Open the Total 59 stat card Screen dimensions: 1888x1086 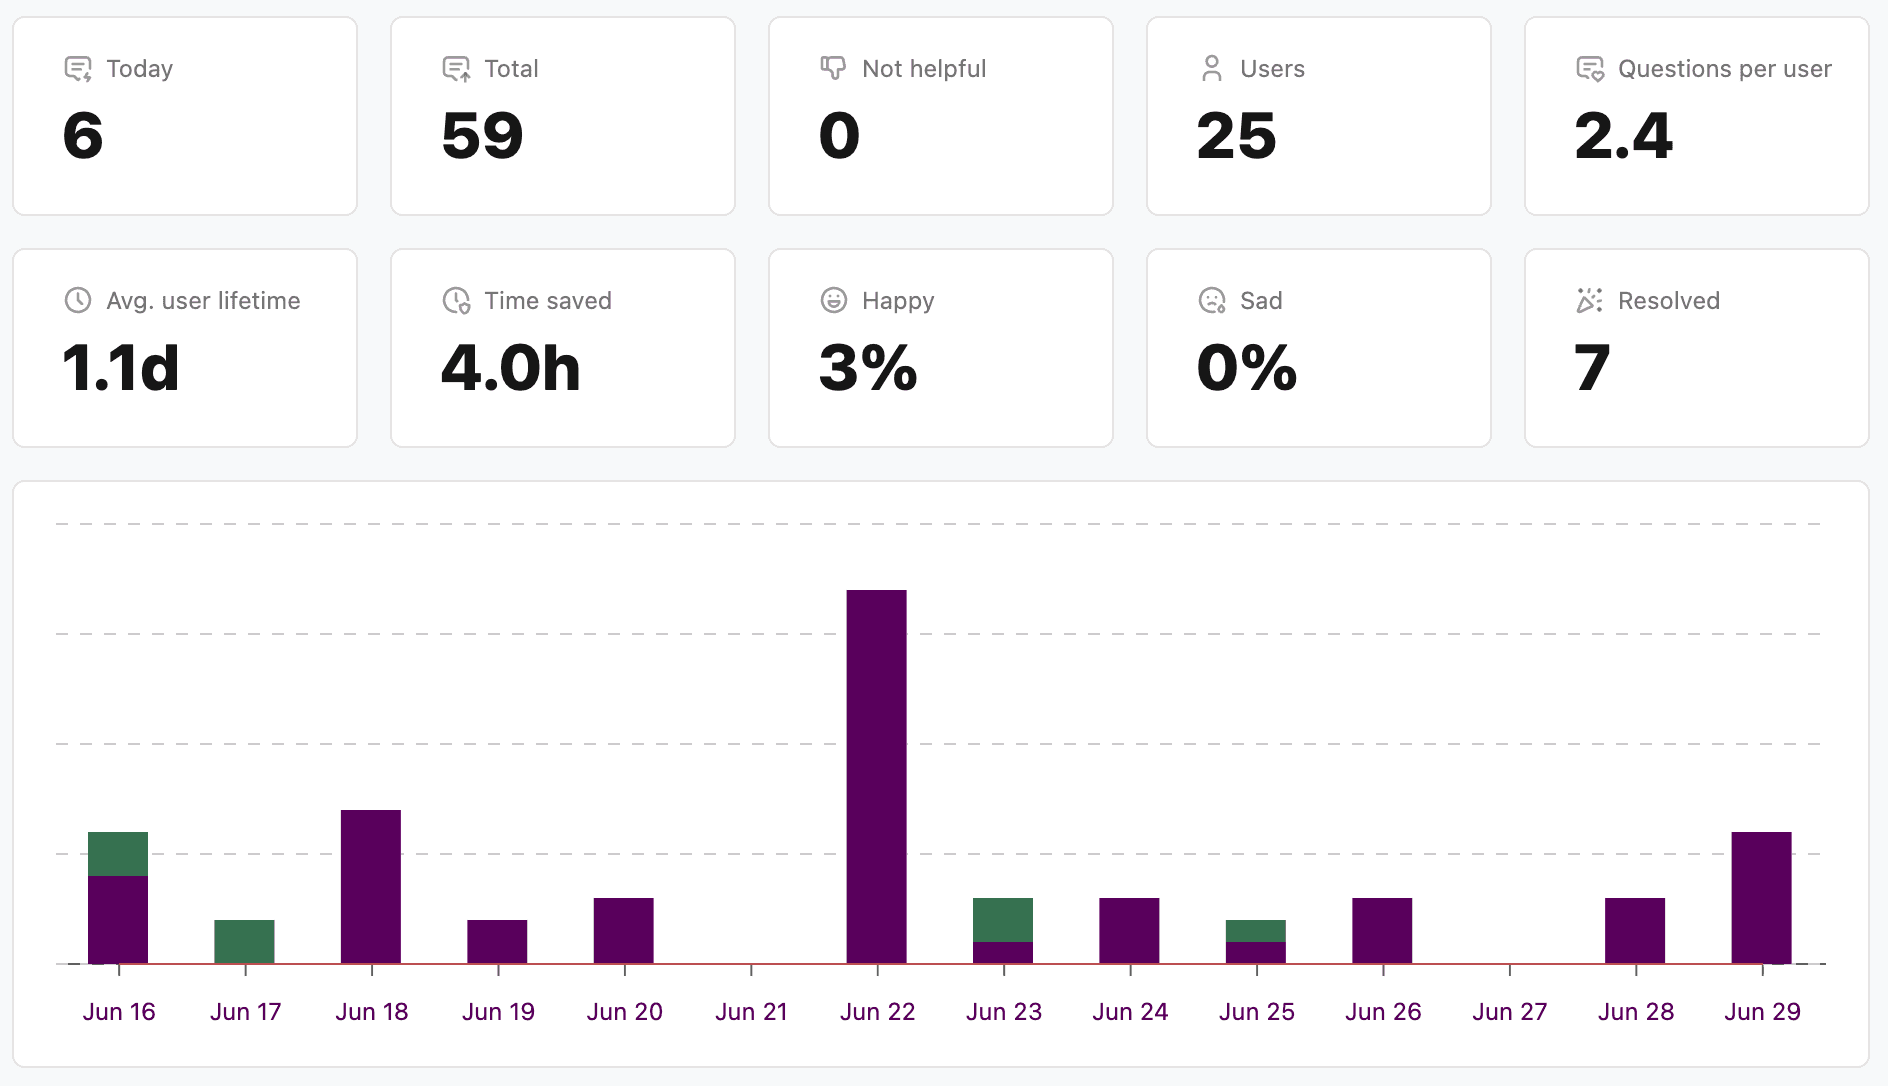coord(563,116)
